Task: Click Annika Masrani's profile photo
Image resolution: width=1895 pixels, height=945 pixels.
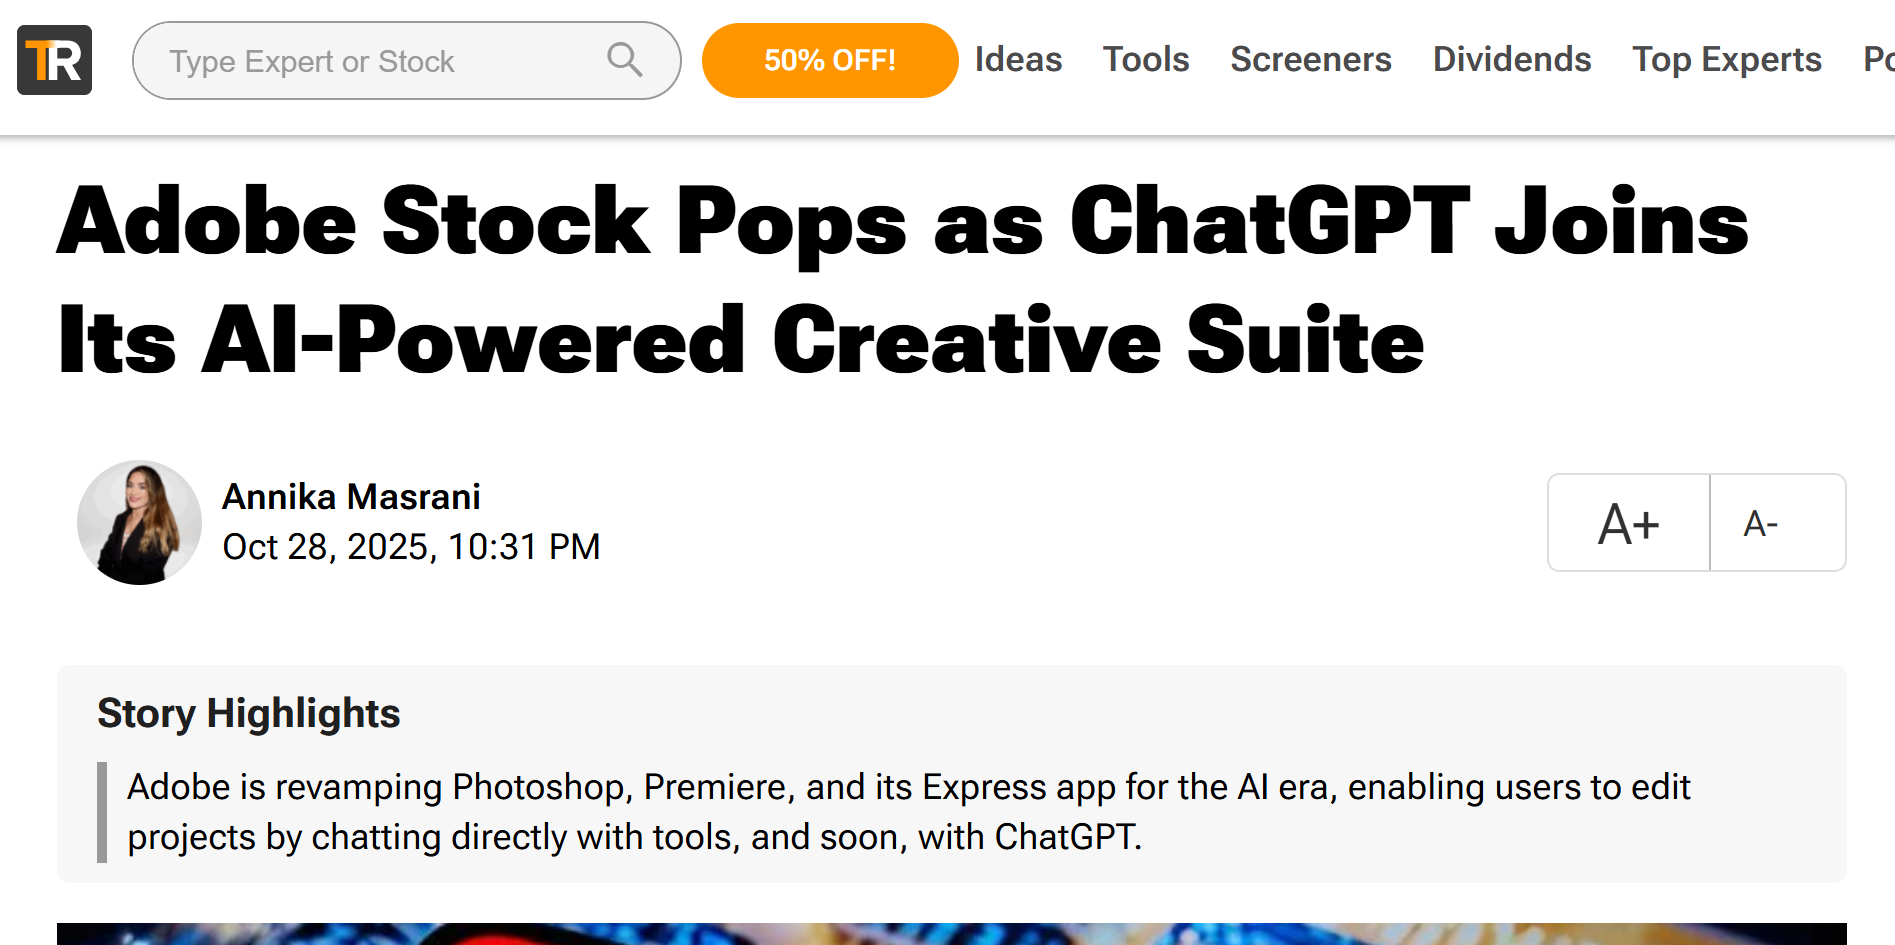Action: tap(139, 522)
